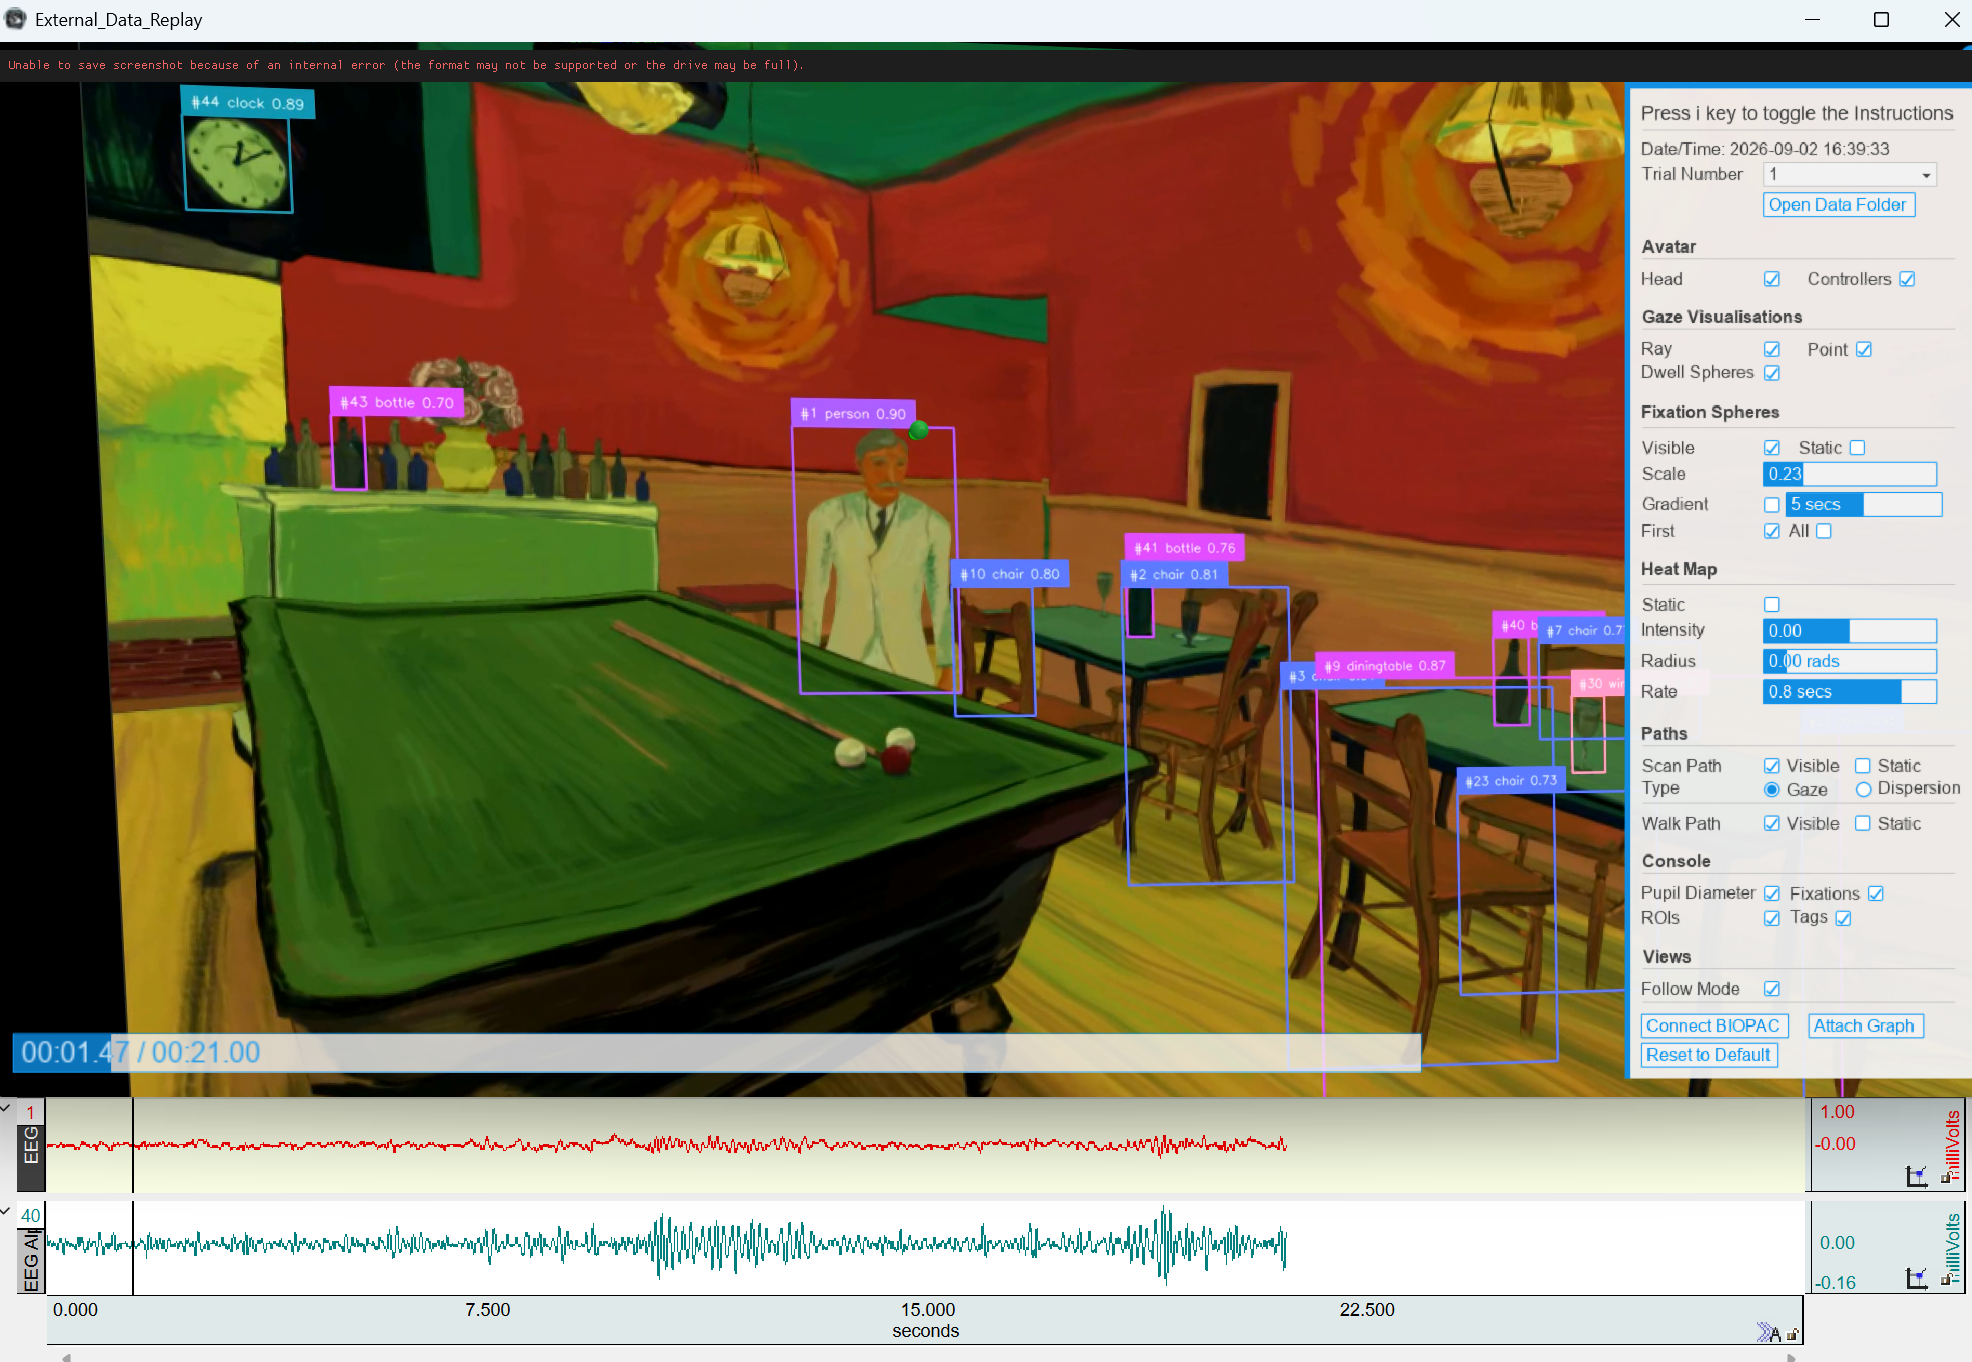Enable the All fixations checkbox
1972x1362 pixels.
click(x=1824, y=531)
